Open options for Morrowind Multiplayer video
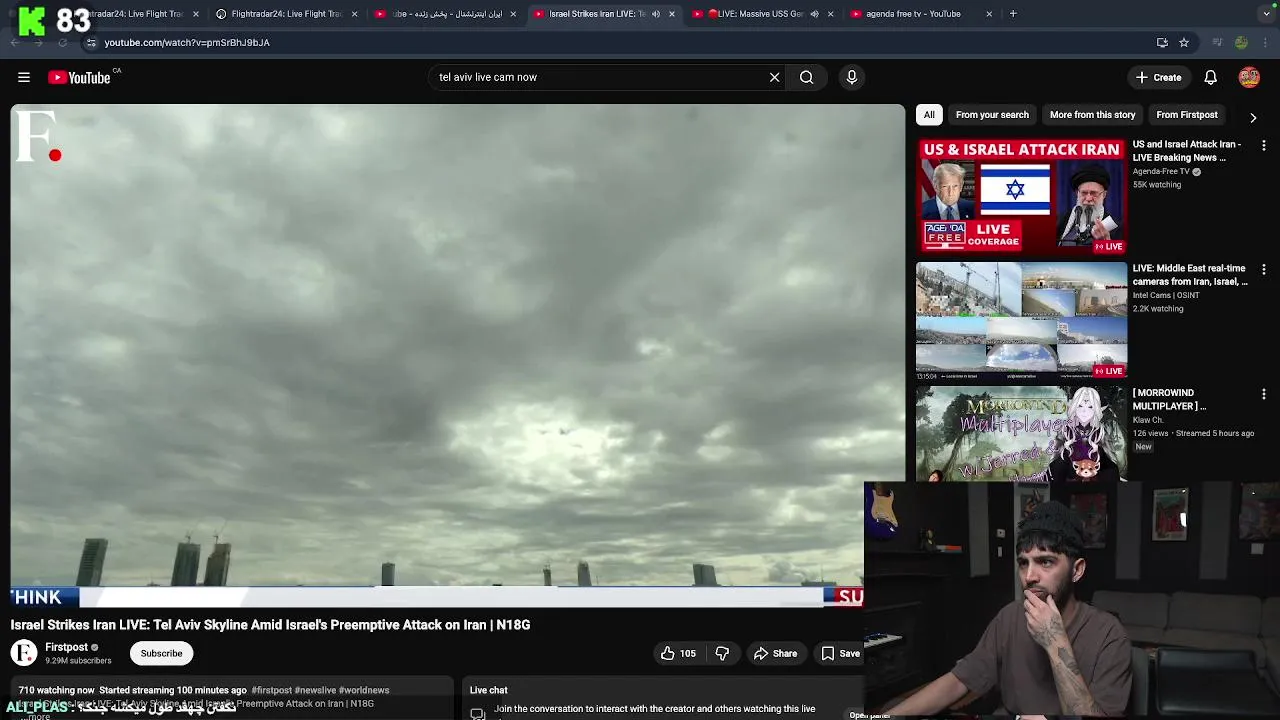Image resolution: width=1280 pixels, height=720 pixels. tap(1264, 395)
